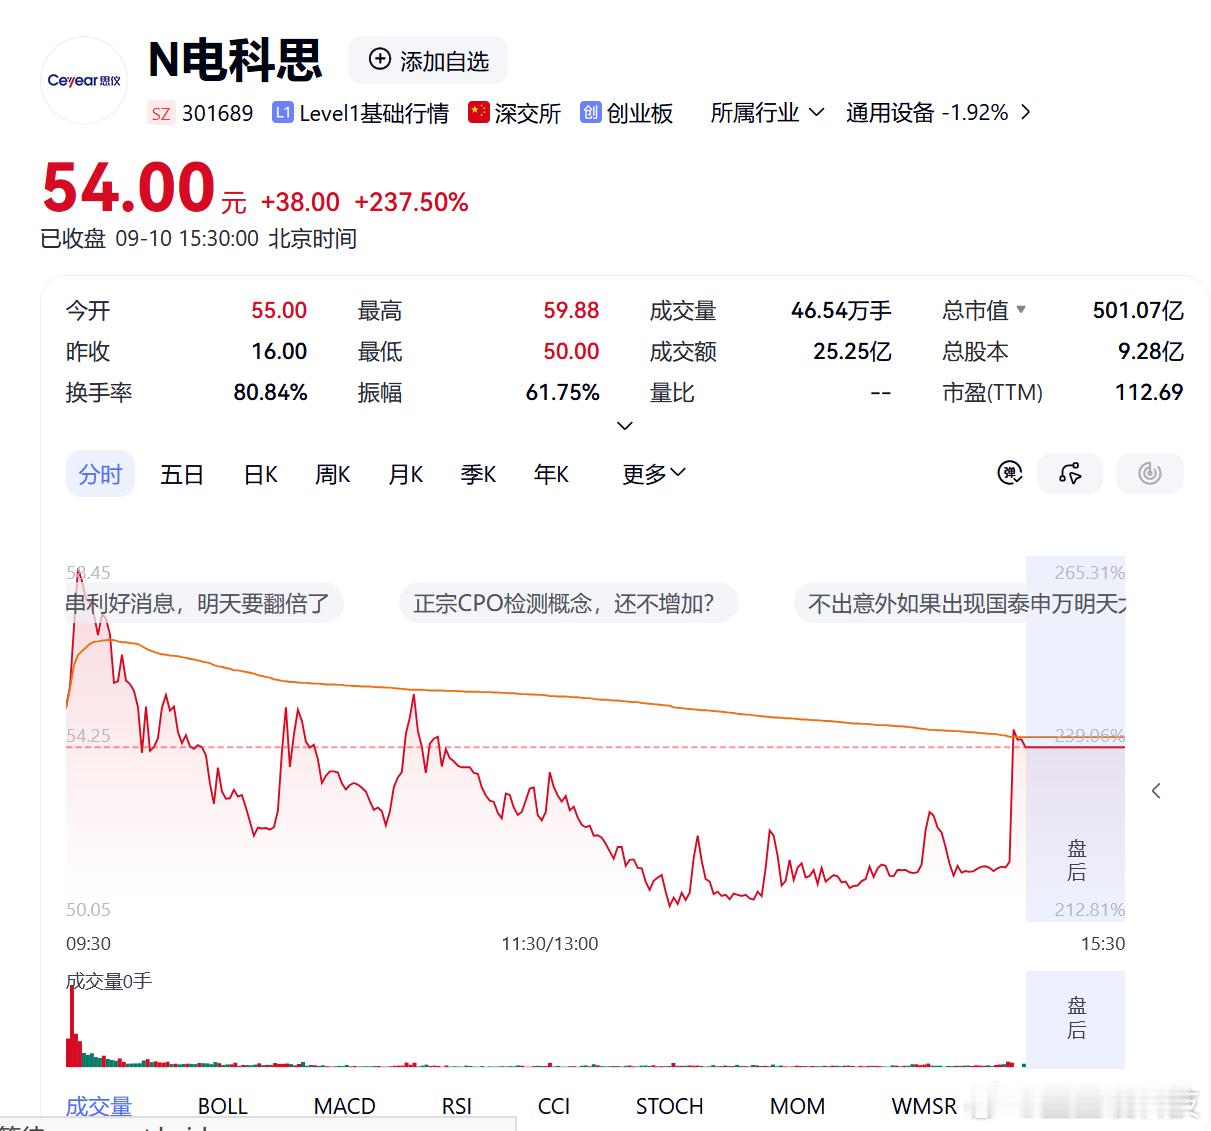Click Level1基础行情 label
This screenshot has width=1211, height=1131.
point(374,113)
